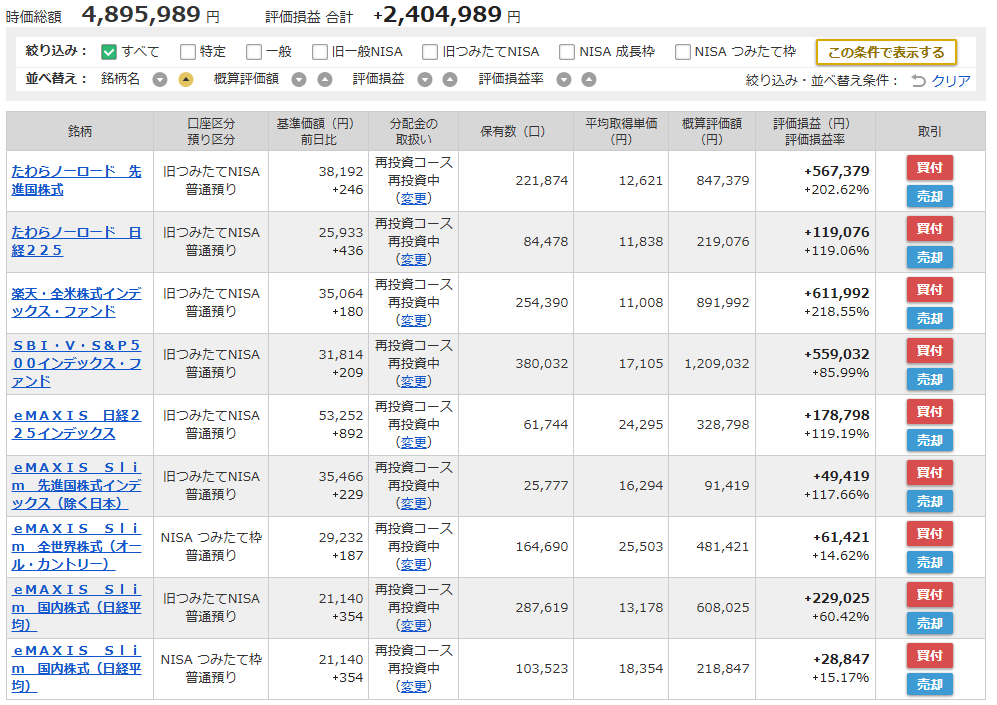Image resolution: width=997 pixels, height=705 pixels.
Task: Open eMAXIS Slim 国内株式 link in NISA つみたて枠 row
Action: pyautogui.click(x=76, y=669)
